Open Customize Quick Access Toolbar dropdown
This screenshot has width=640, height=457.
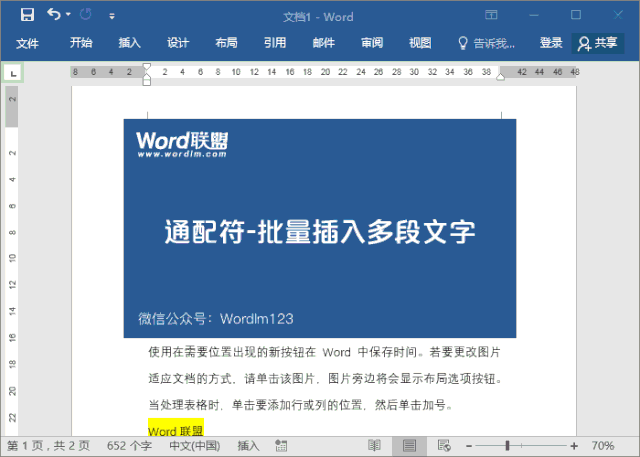(x=112, y=16)
